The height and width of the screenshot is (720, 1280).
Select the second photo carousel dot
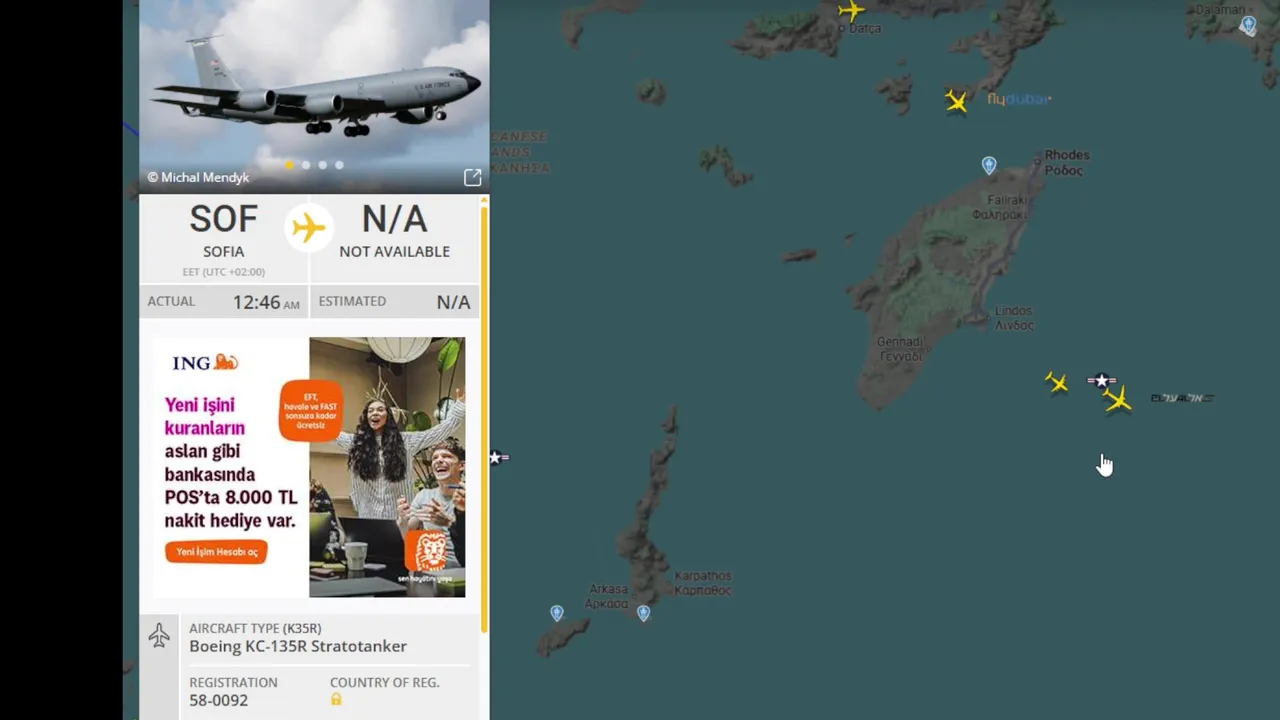pos(306,165)
